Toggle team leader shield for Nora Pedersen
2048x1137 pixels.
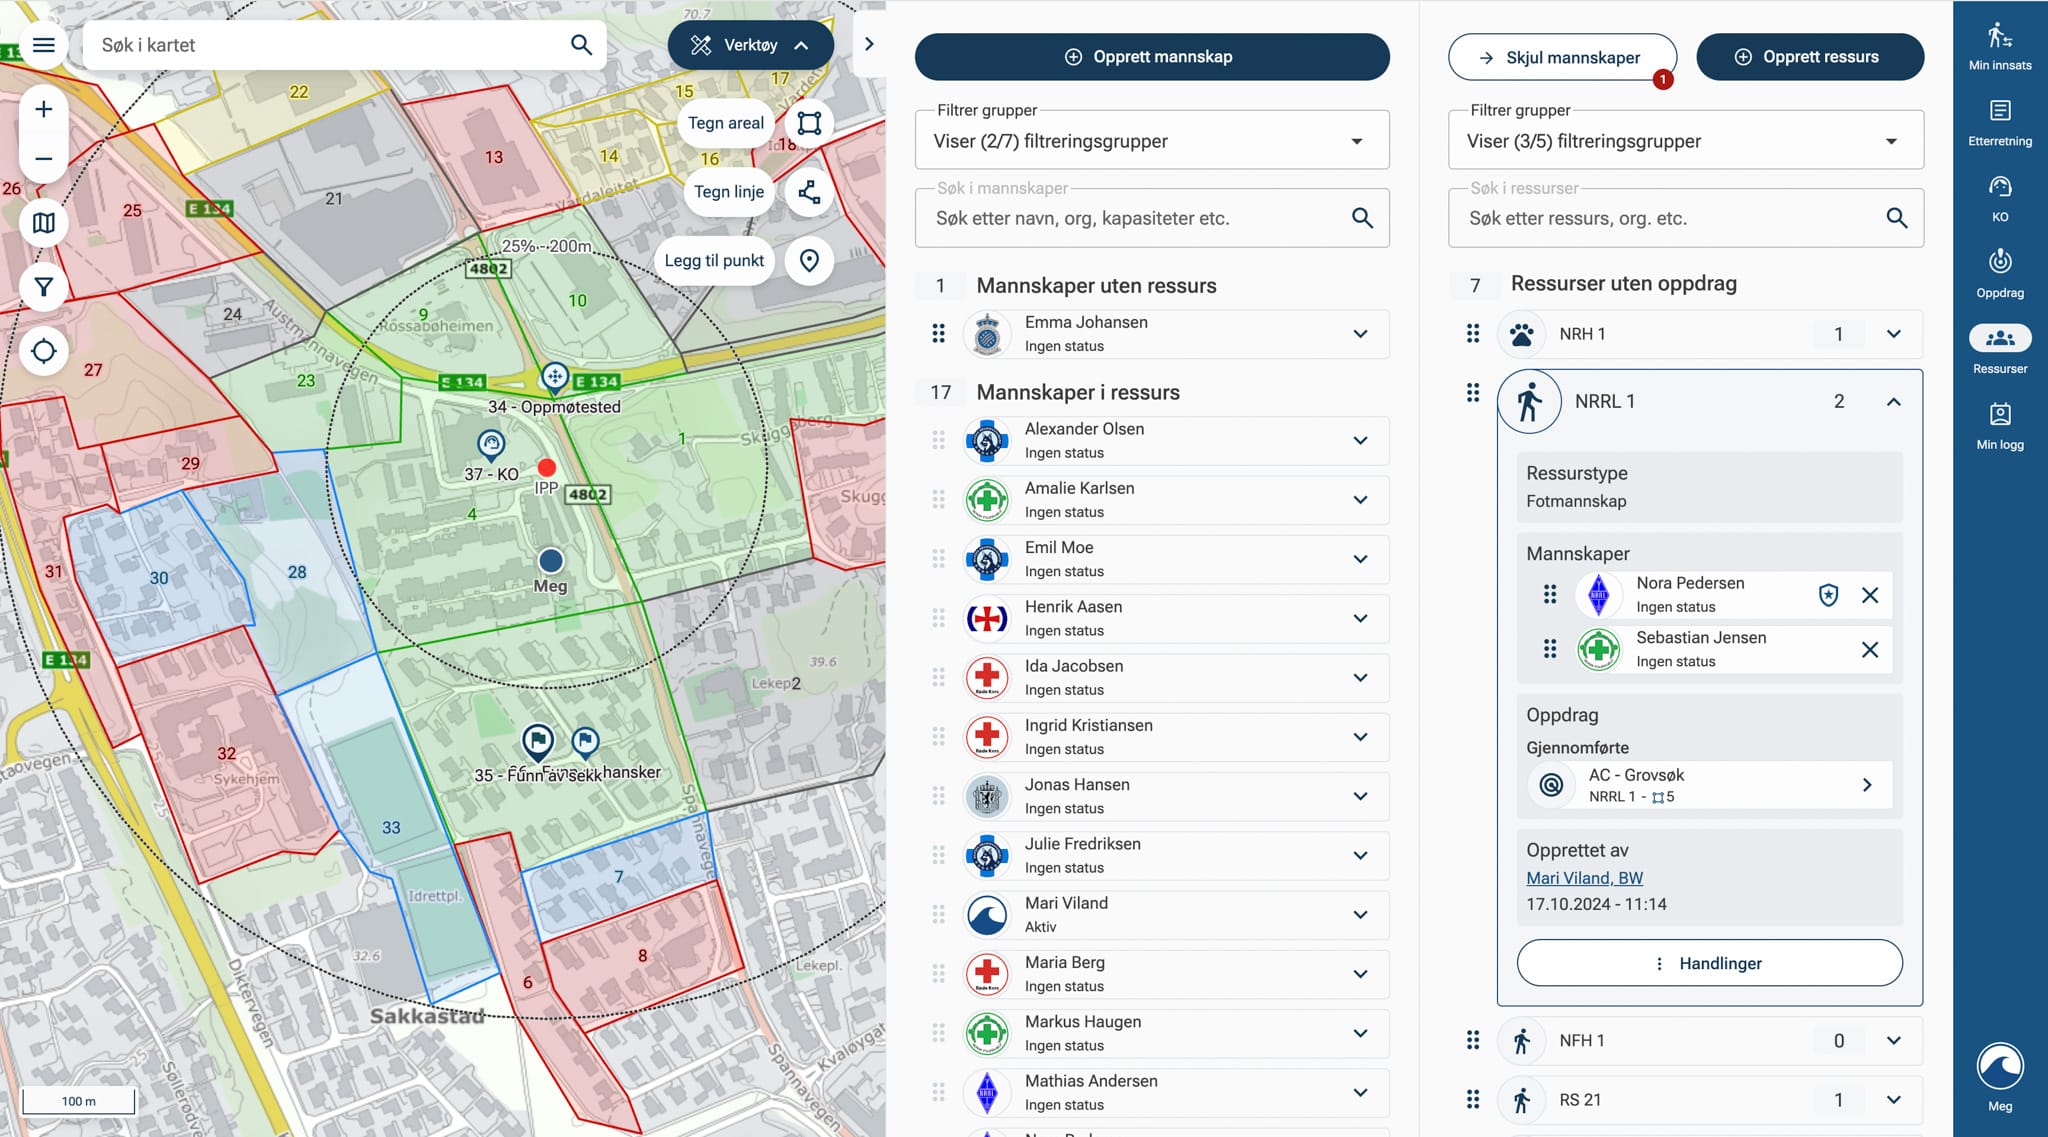tap(1828, 596)
